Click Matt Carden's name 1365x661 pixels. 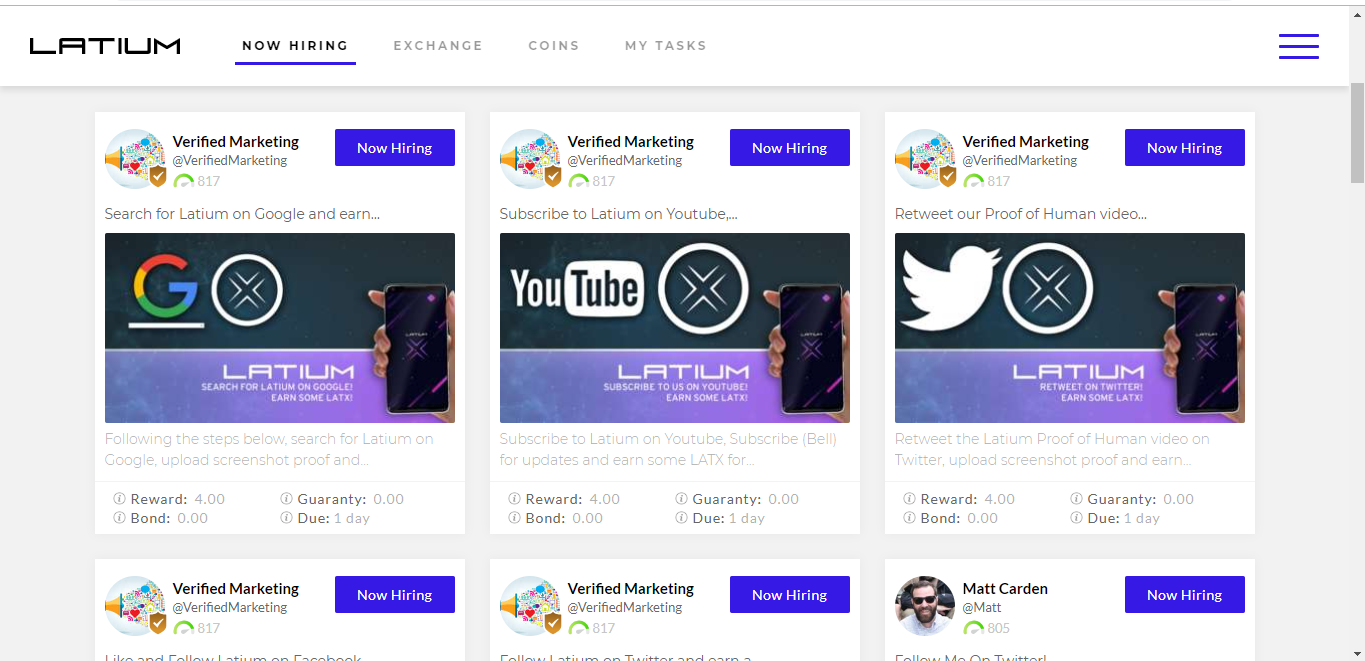tap(1005, 589)
